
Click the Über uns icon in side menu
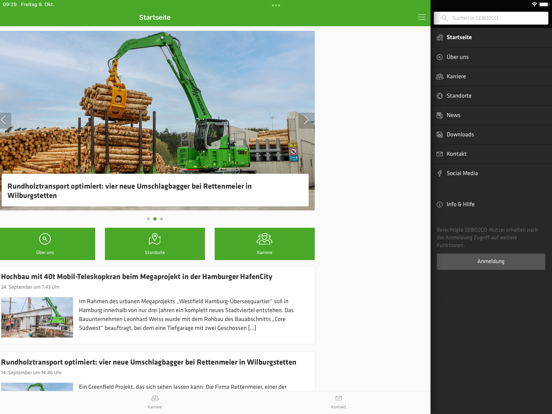(x=439, y=57)
